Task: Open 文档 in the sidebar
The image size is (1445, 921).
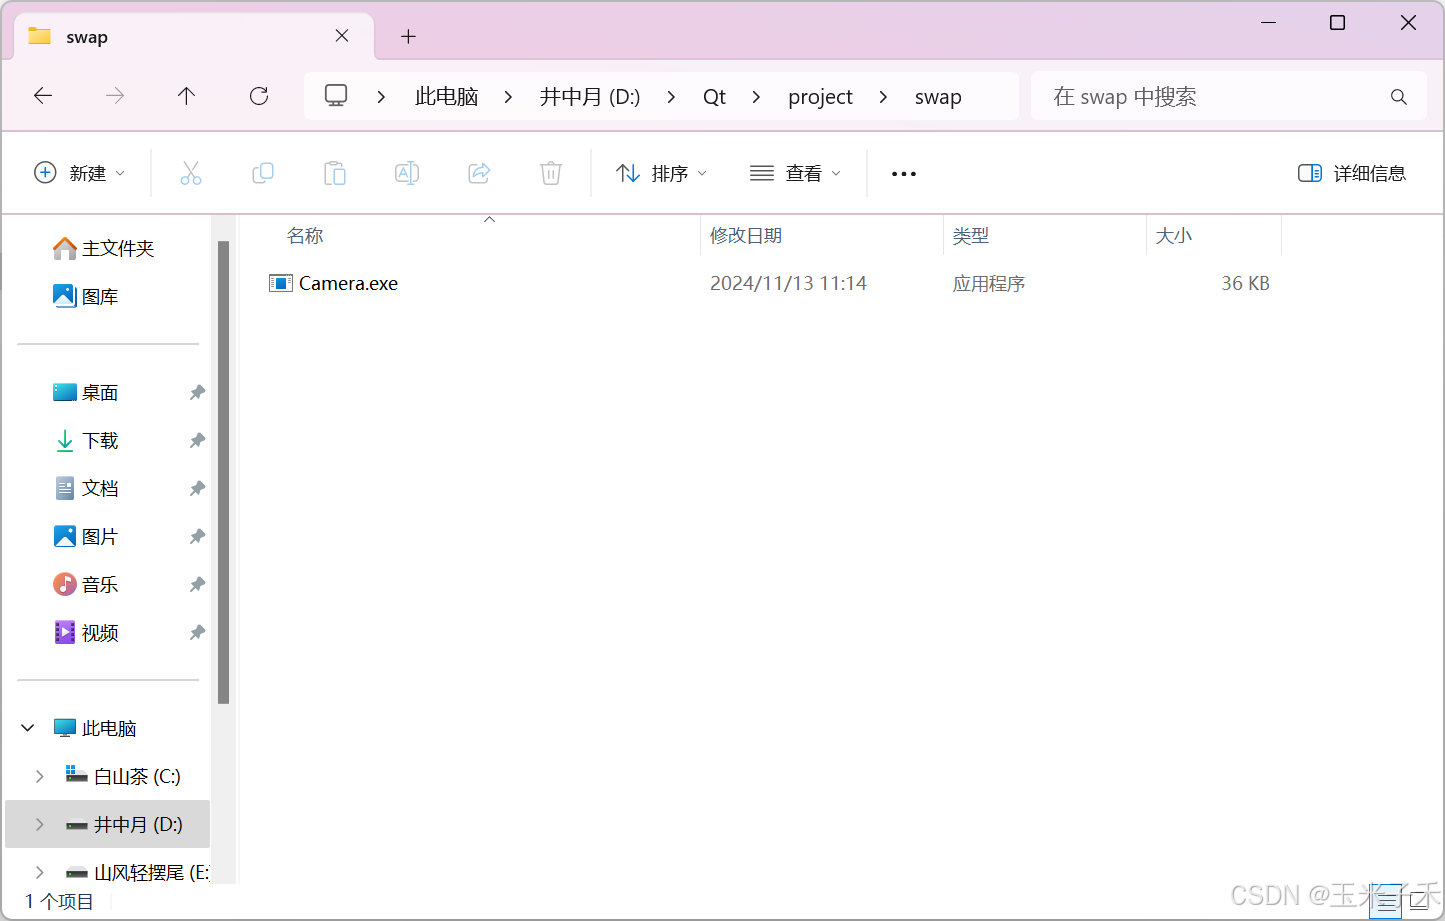Action: [86, 489]
